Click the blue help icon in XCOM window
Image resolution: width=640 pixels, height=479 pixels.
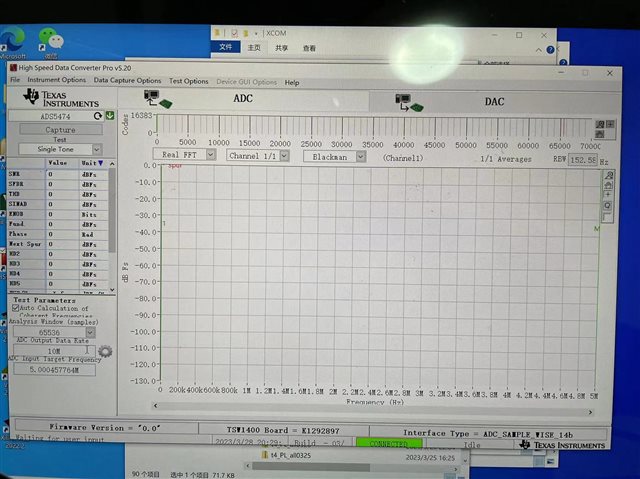(x=550, y=50)
